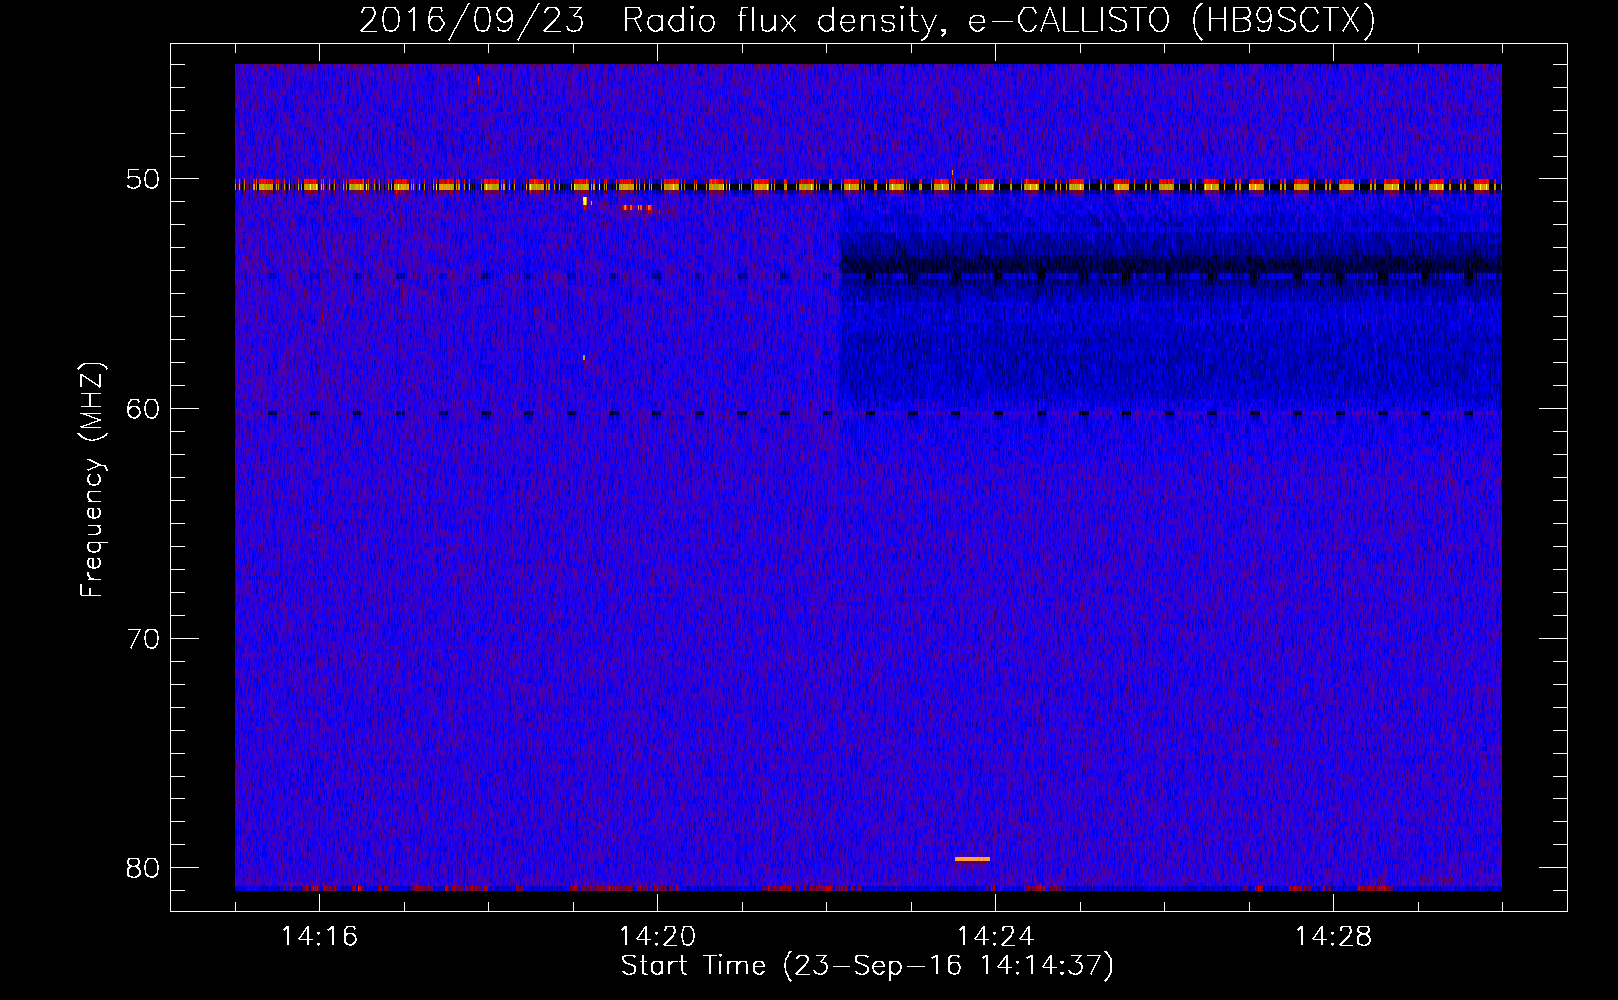
Task: Click the orange horizontal burst near 80 MHz
Action: pos(972,859)
